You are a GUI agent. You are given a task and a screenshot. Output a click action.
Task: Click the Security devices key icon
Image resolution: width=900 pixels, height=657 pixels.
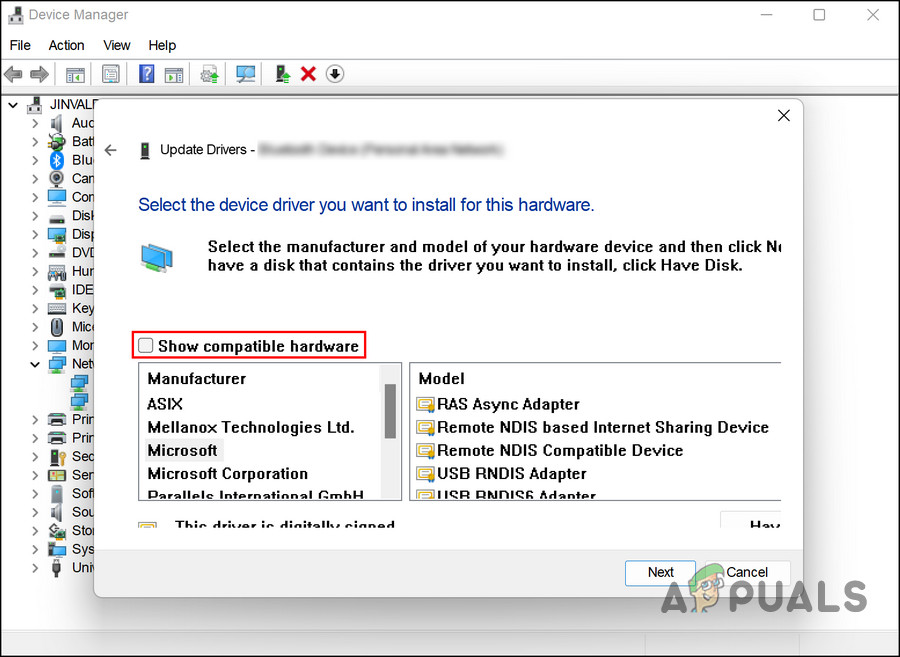coord(57,457)
